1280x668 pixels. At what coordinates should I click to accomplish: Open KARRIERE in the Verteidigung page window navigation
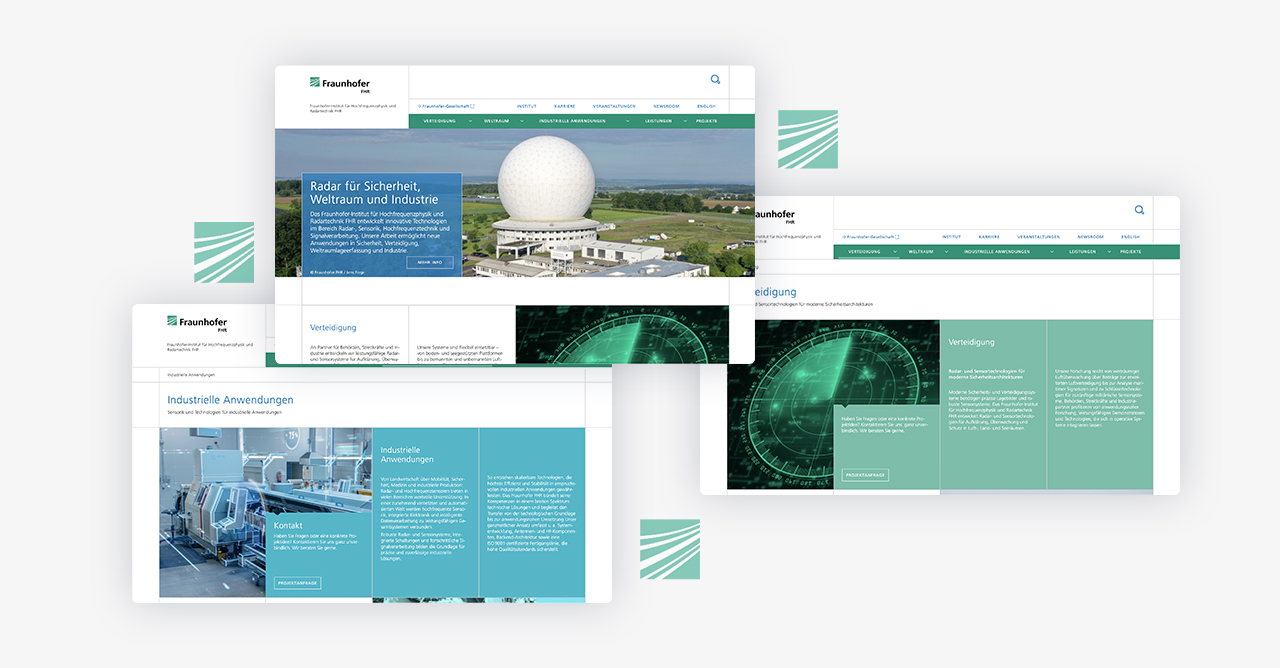[x=989, y=237]
